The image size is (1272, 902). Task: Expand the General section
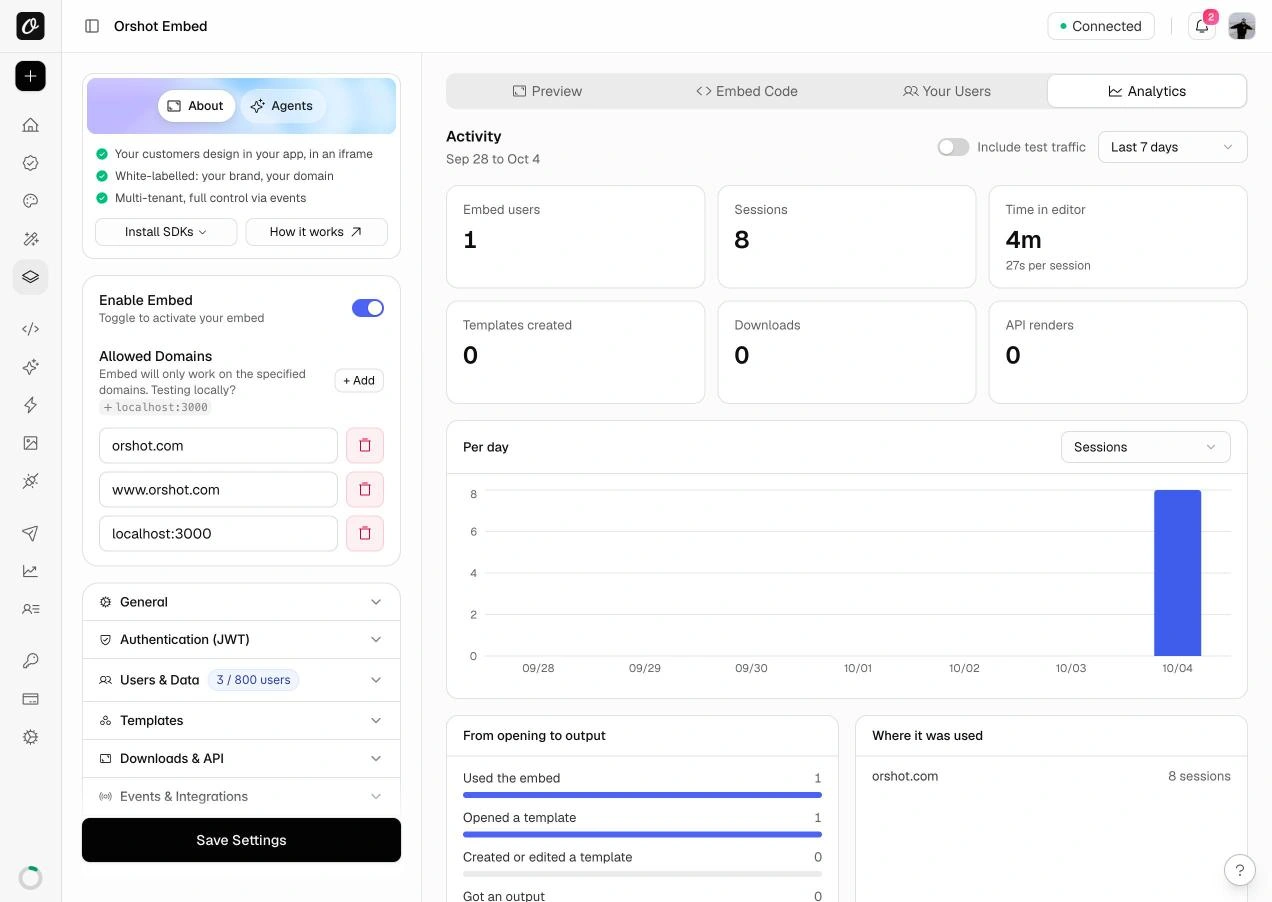point(241,602)
